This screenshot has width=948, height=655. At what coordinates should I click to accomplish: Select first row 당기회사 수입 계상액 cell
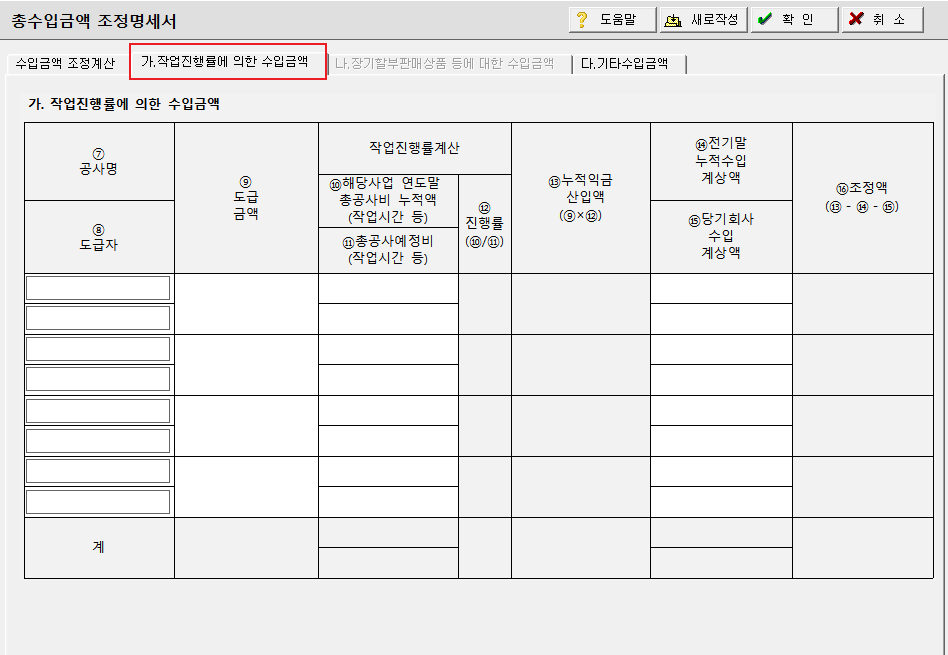721,319
